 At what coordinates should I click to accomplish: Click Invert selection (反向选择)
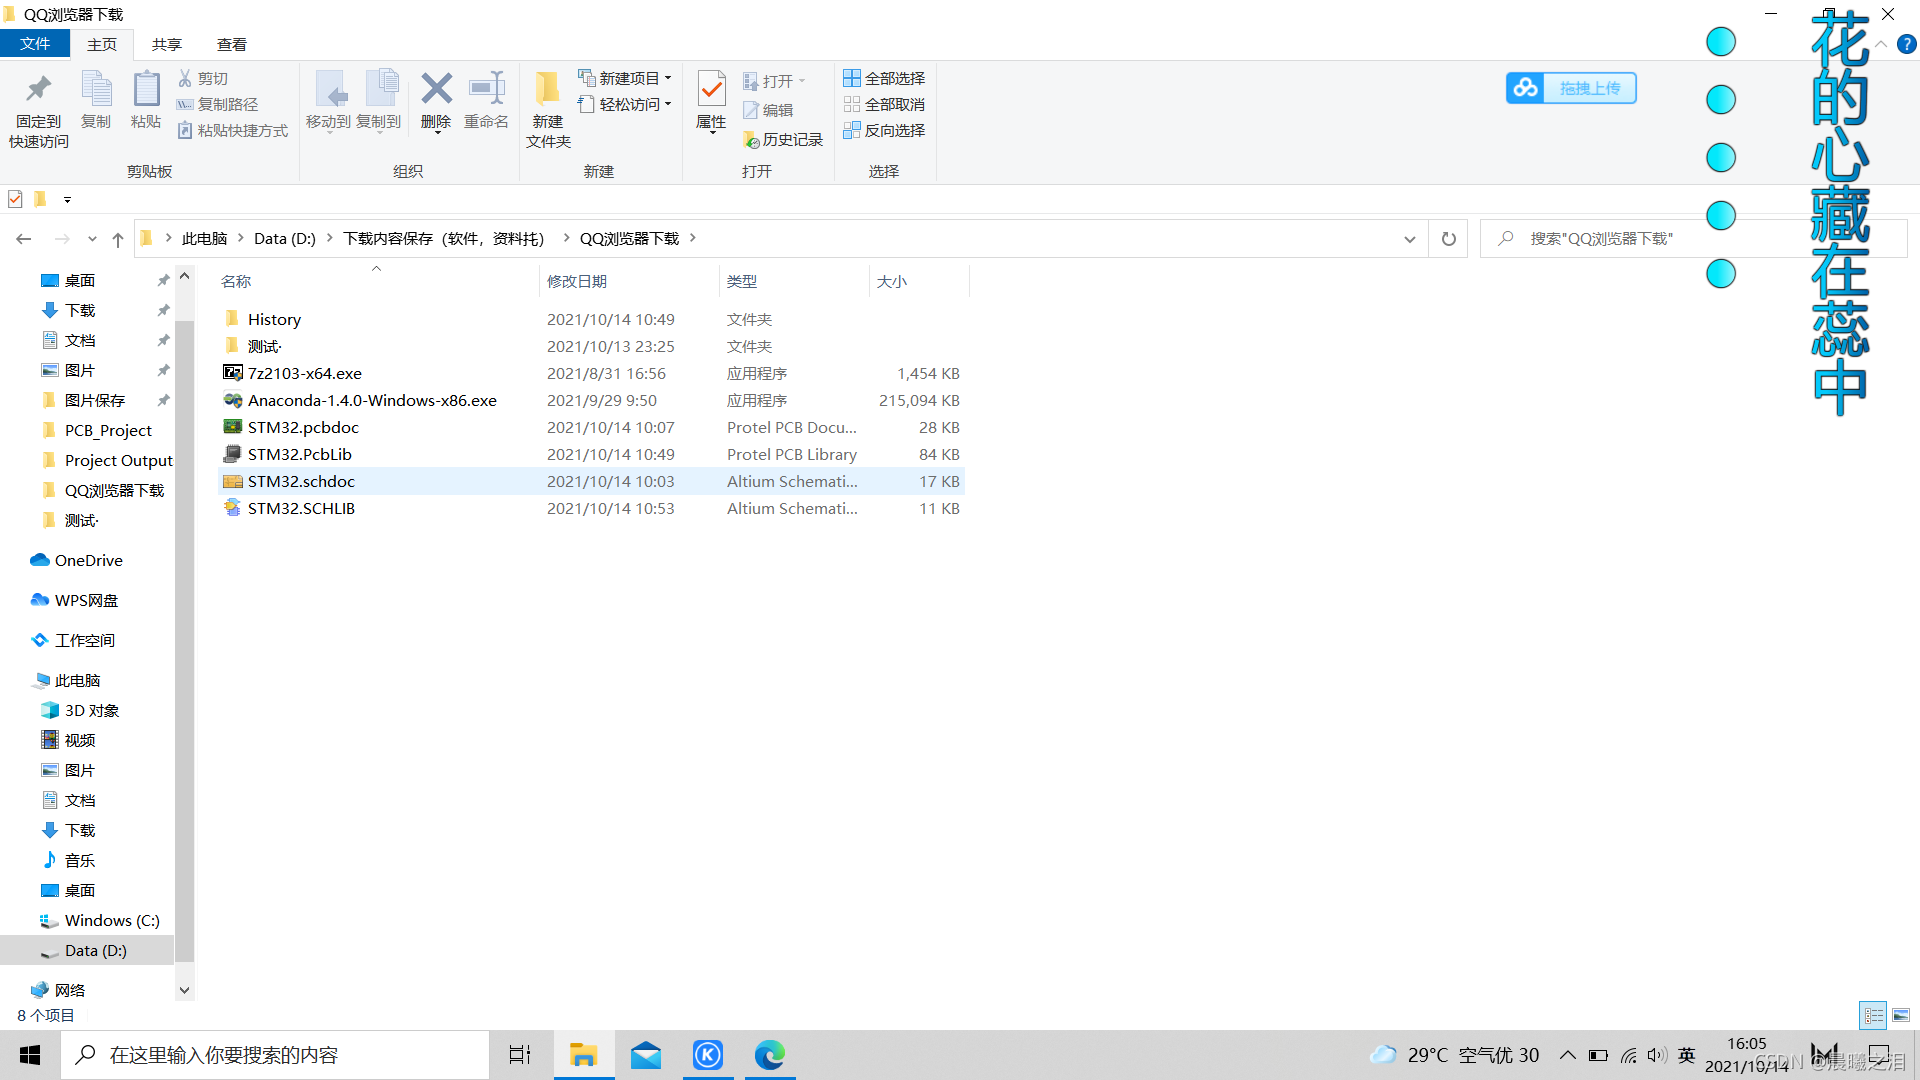tap(884, 130)
